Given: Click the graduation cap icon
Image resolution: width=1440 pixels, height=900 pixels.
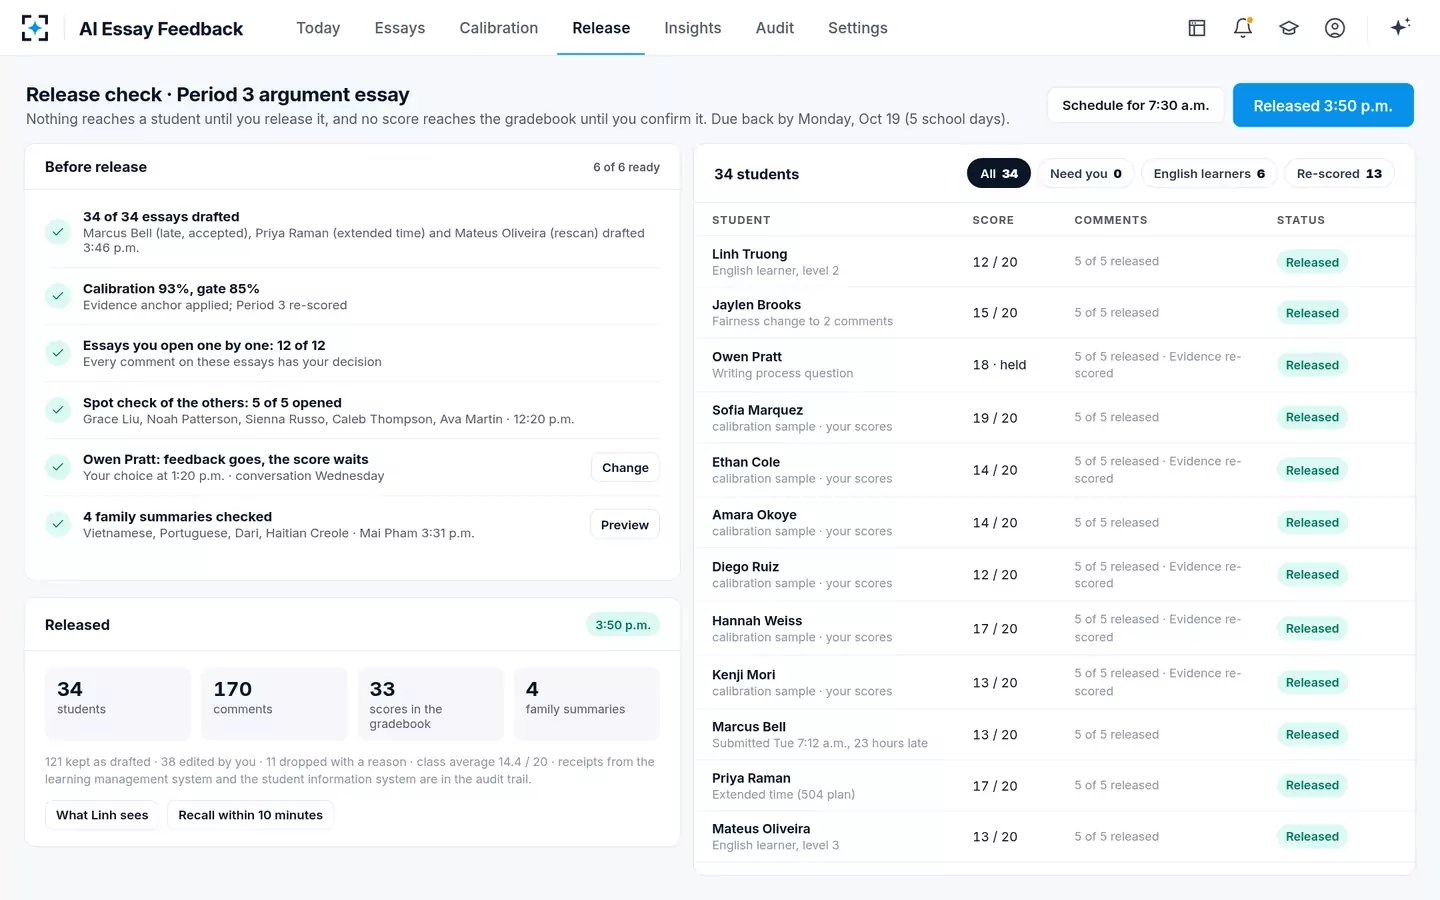Looking at the screenshot, I should (x=1289, y=28).
